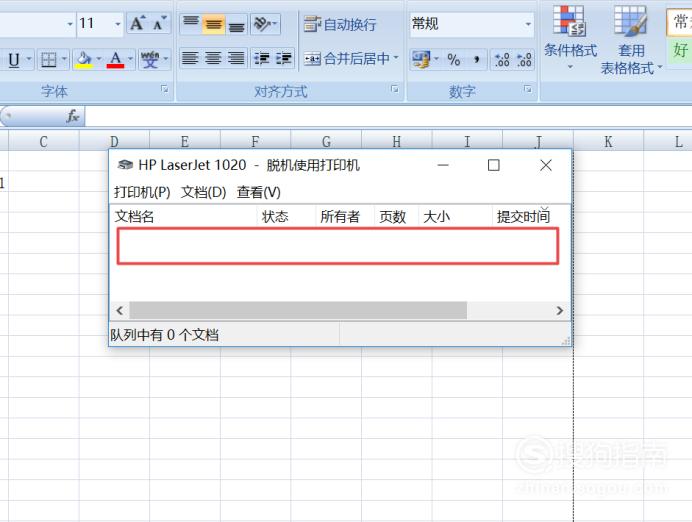
Task: Open the fill color dropdown arrow
Action: click(99, 59)
